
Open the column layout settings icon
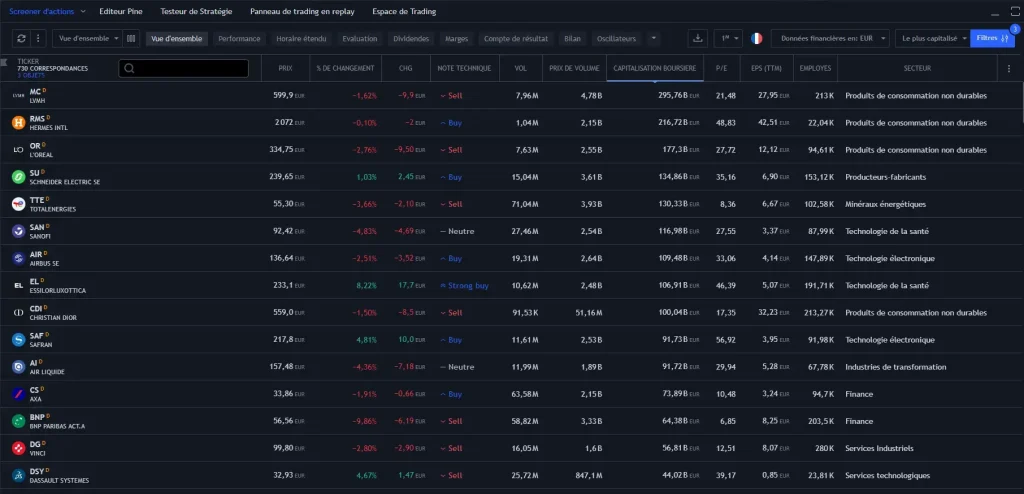click(x=131, y=39)
